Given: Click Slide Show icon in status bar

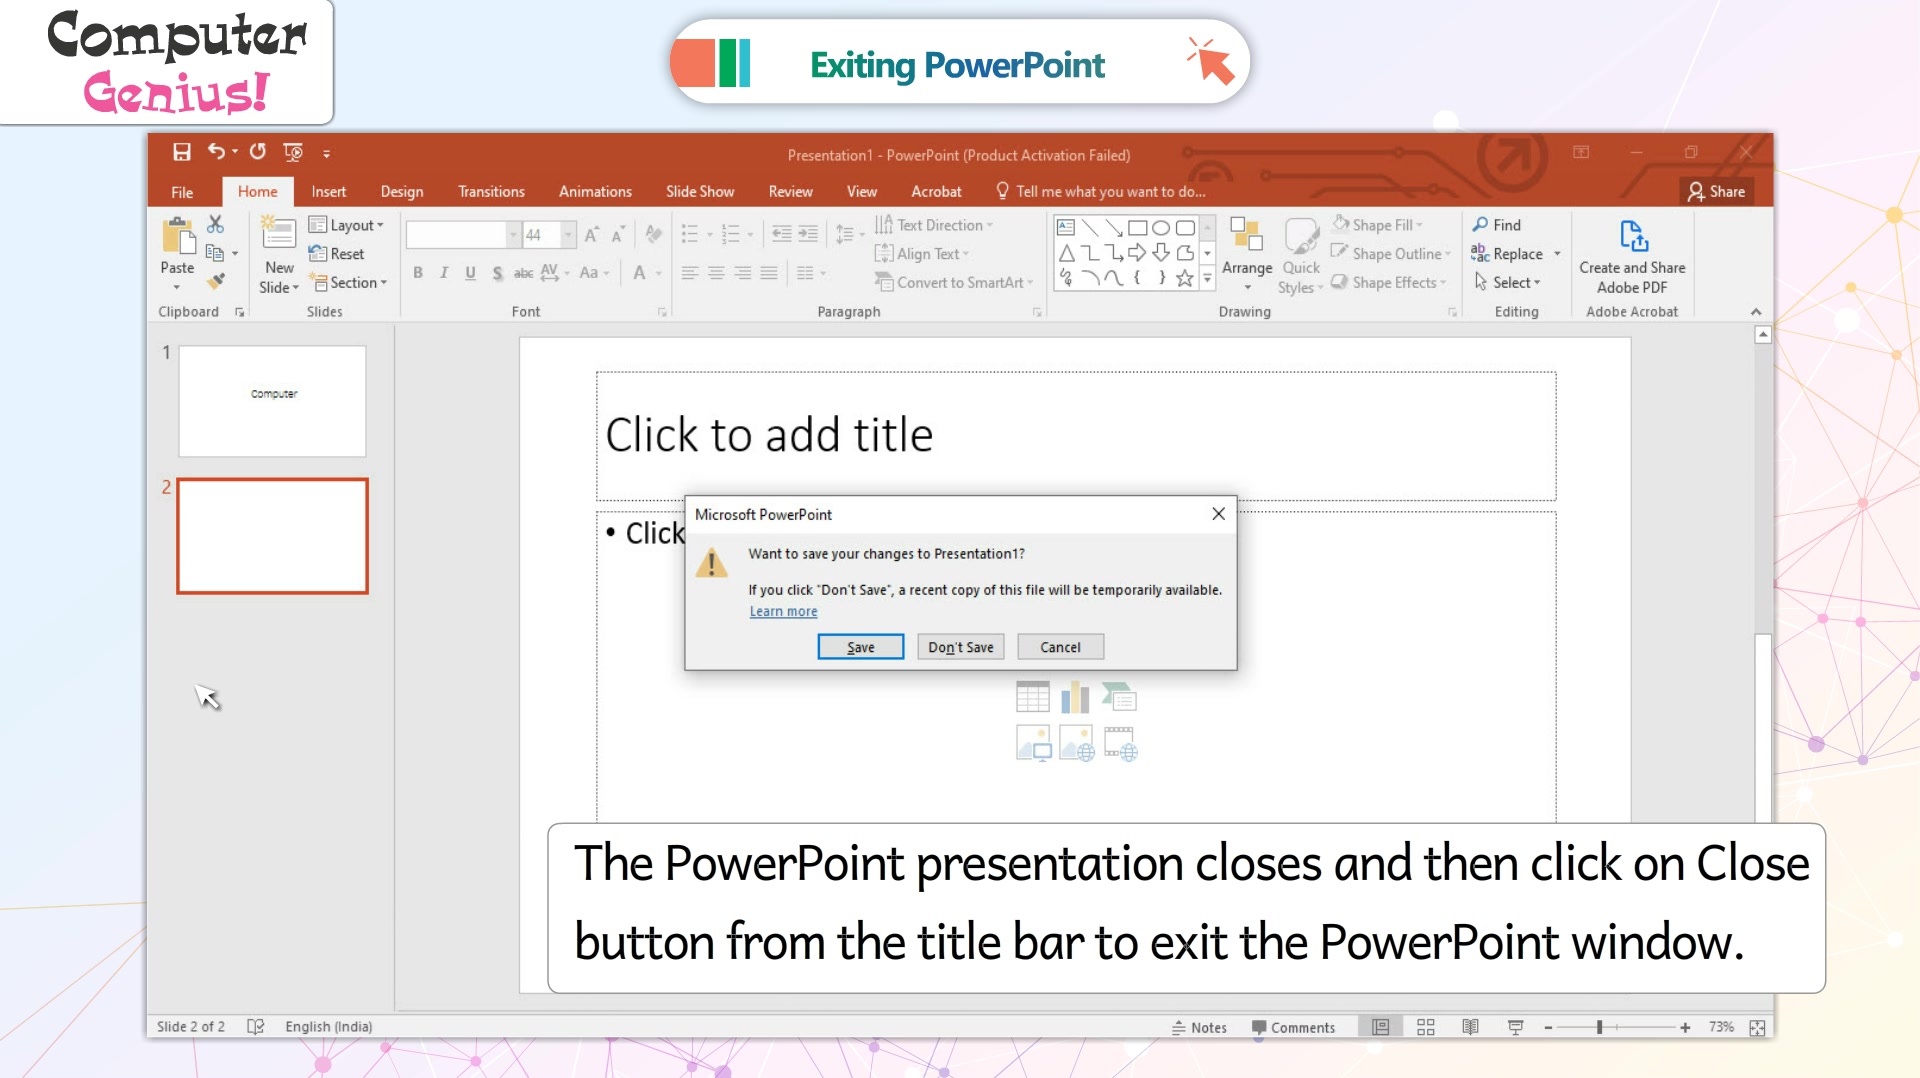Looking at the screenshot, I should (1515, 1027).
